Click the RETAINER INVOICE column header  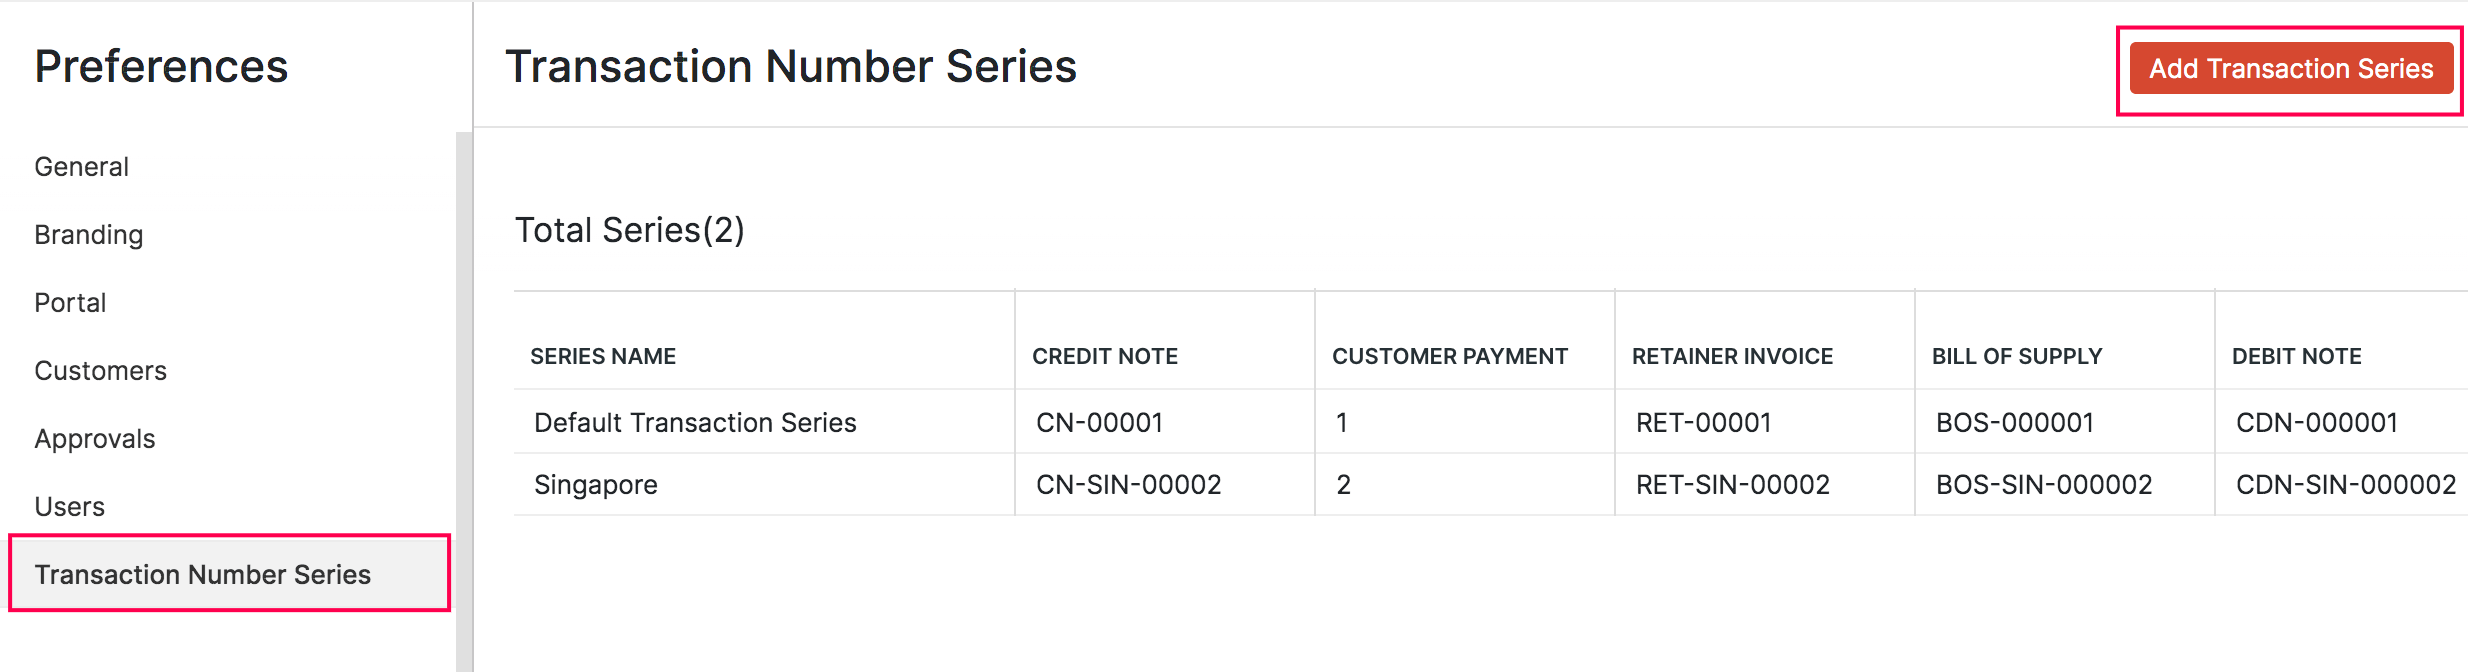1732,356
